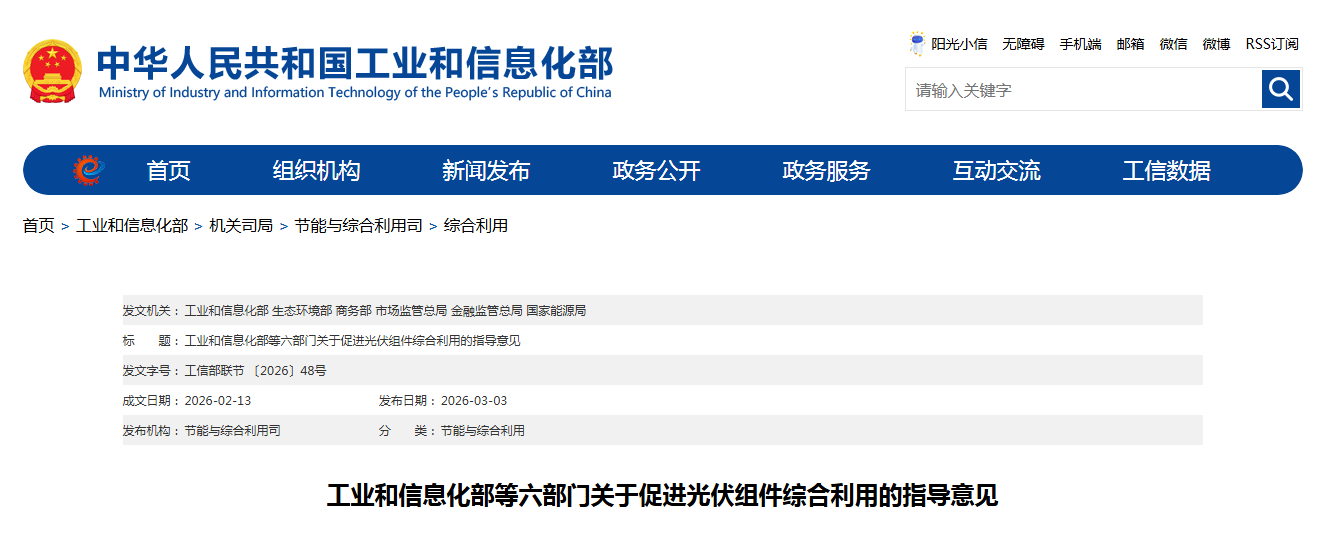Go to 节能与综合利用司 breadcrumb link
The width and height of the screenshot is (1335, 547).
[358, 226]
